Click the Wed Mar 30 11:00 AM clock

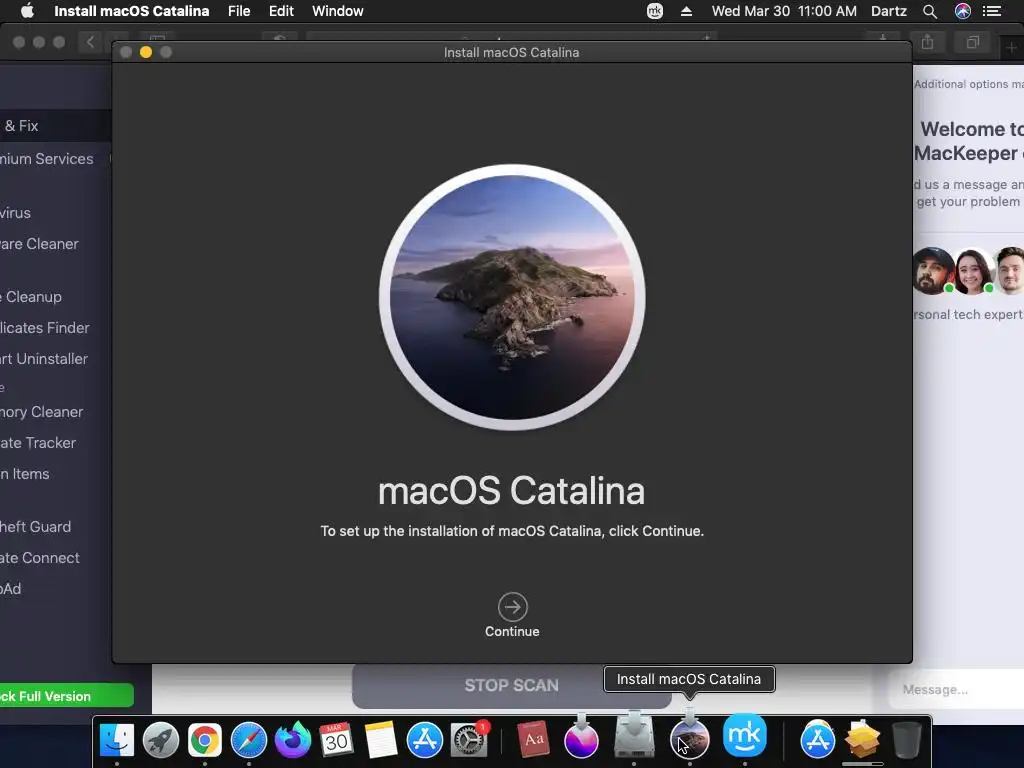pos(784,11)
